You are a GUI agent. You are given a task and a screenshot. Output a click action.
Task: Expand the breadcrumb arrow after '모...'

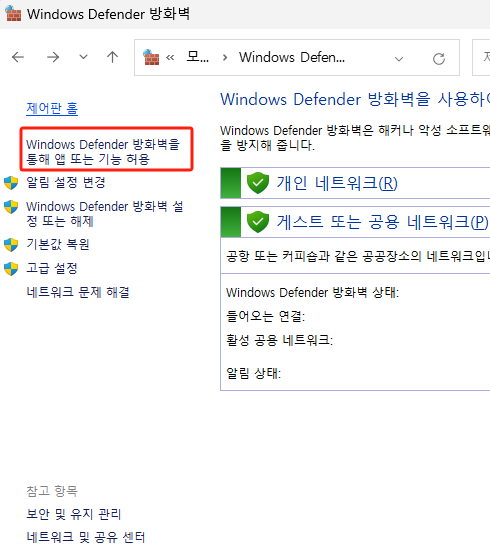click(x=225, y=58)
